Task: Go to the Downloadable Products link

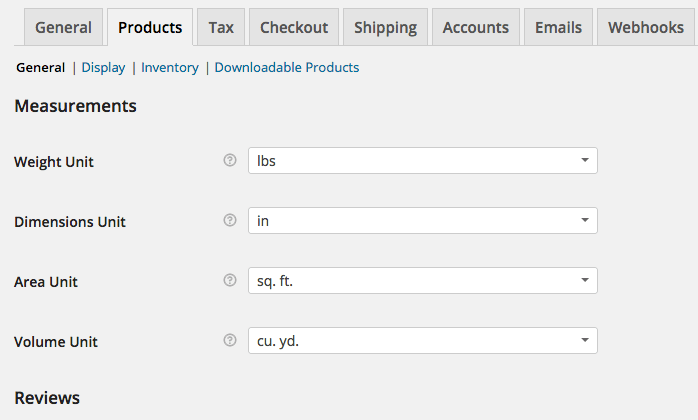Action: pos(287,68)
